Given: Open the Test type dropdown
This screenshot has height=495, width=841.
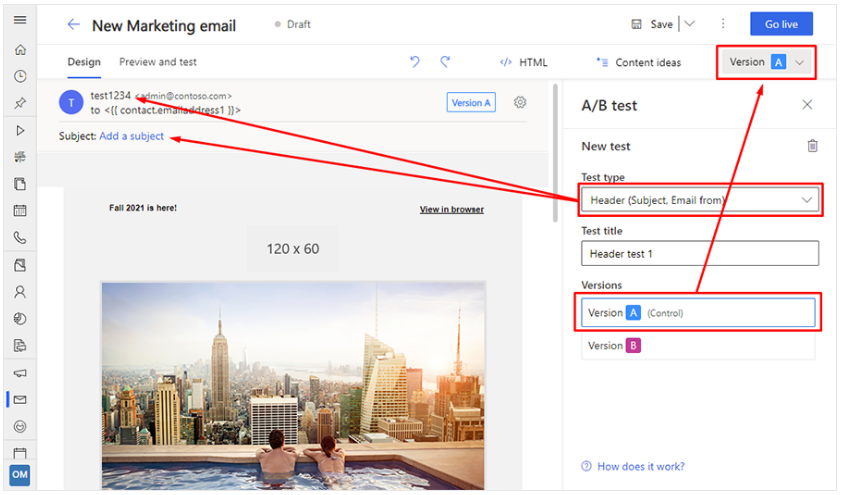Looking at the screenshot, I should pos(700,200).
